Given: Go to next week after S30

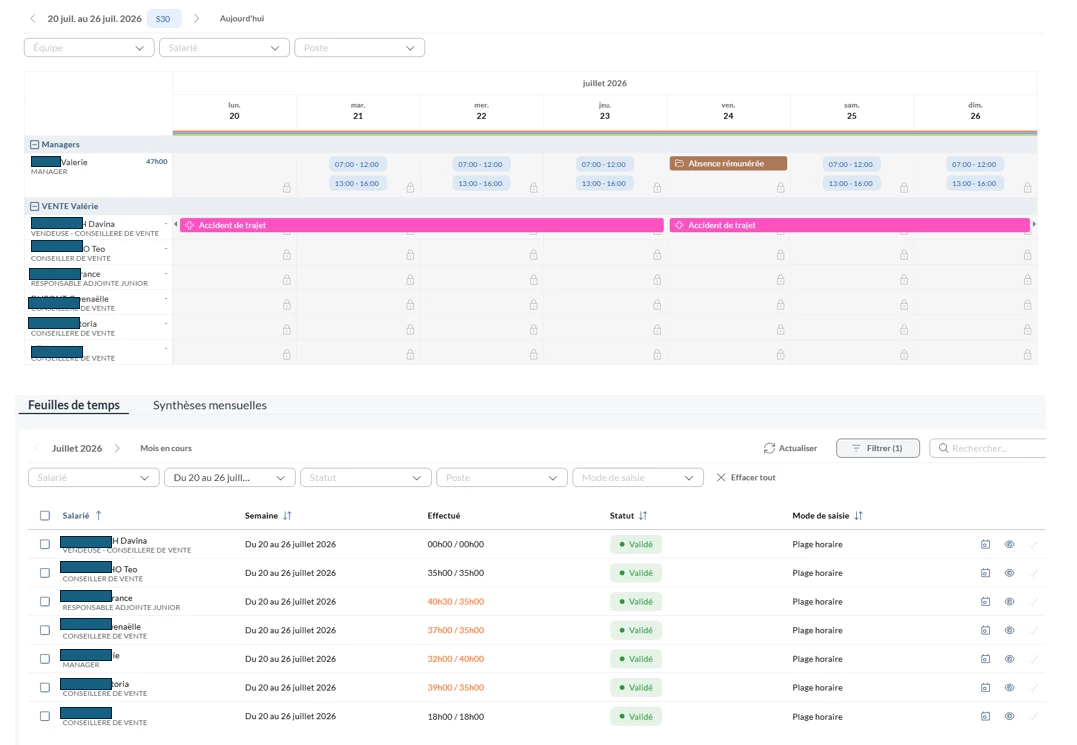Looking at the screenshot, I should pos(196,19).
